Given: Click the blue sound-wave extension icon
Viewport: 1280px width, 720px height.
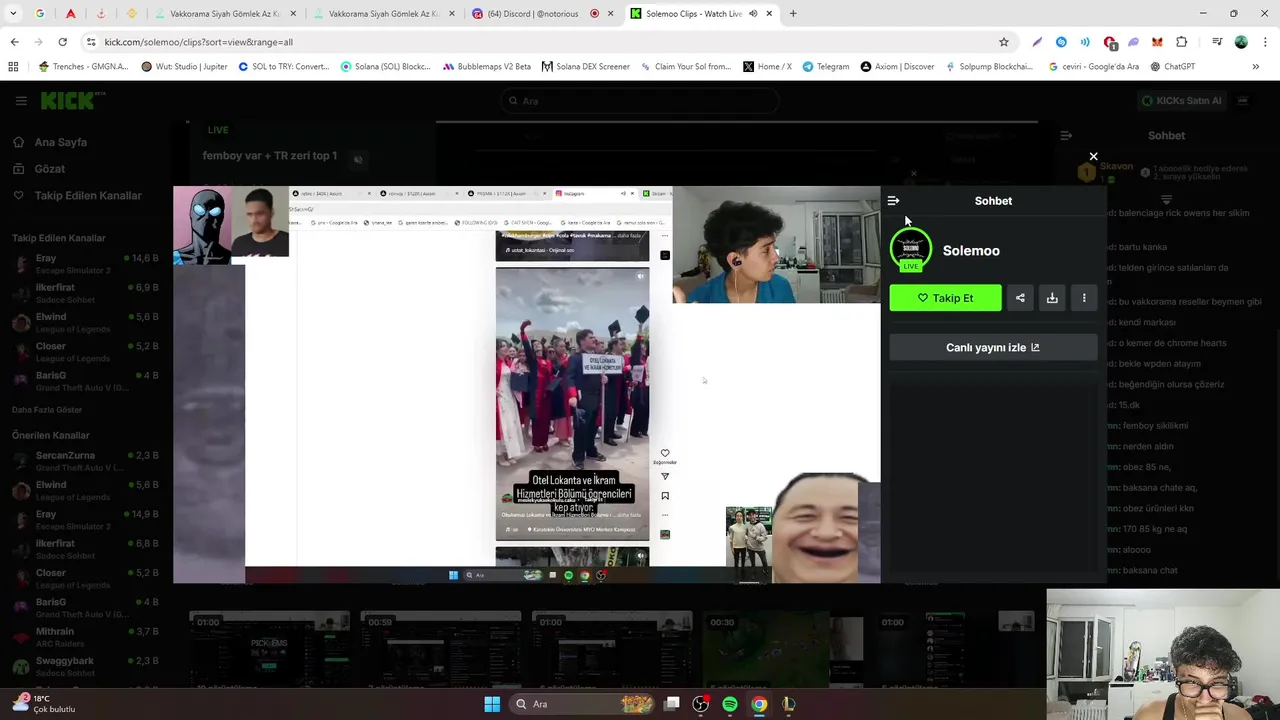Looking at the screenshot, I should coord(1085,42).
